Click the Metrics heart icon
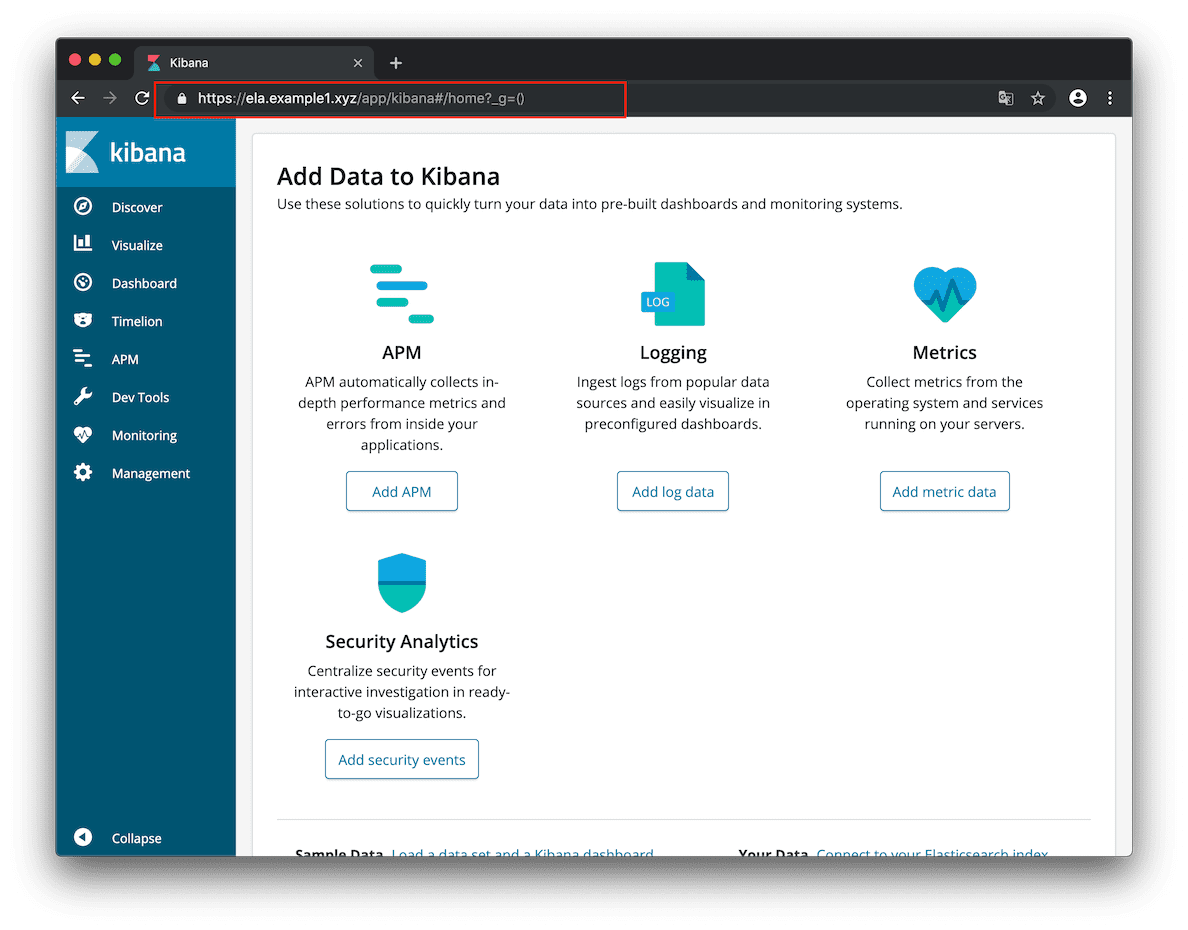 click(944, 294)
